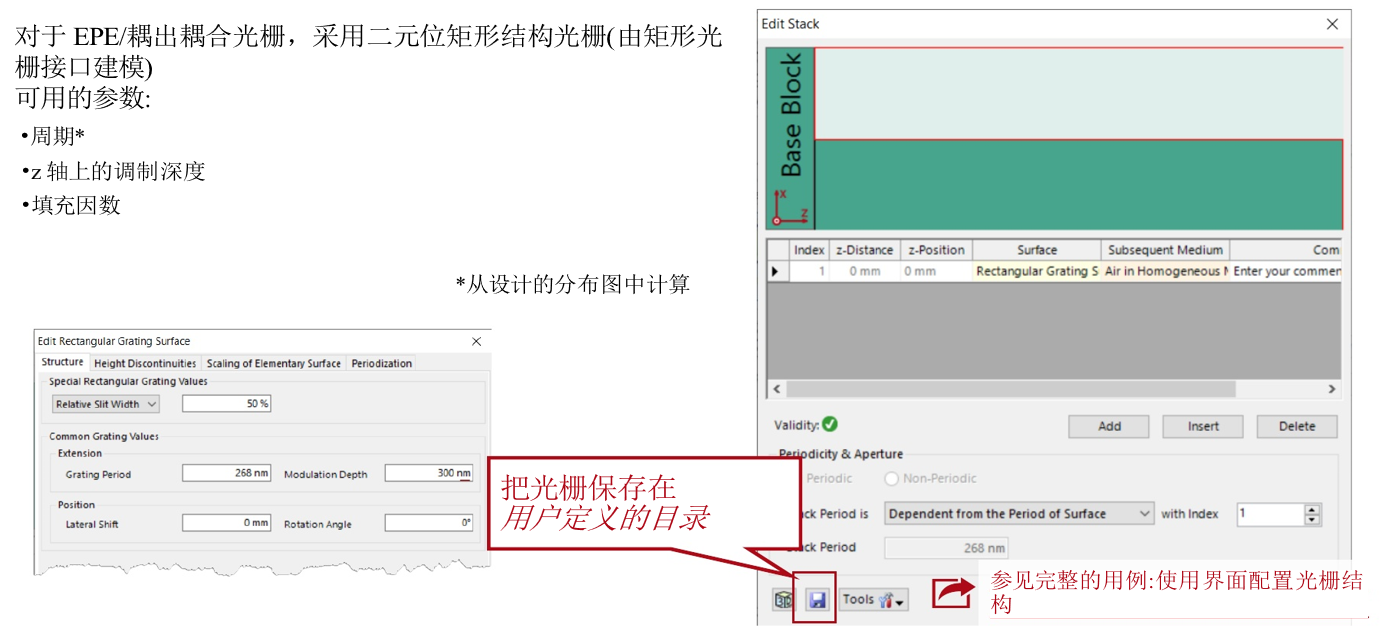Click the z-Distance 0 mm cell
Viewport: 1380px width, 641px height.
(x=864, y=271)
